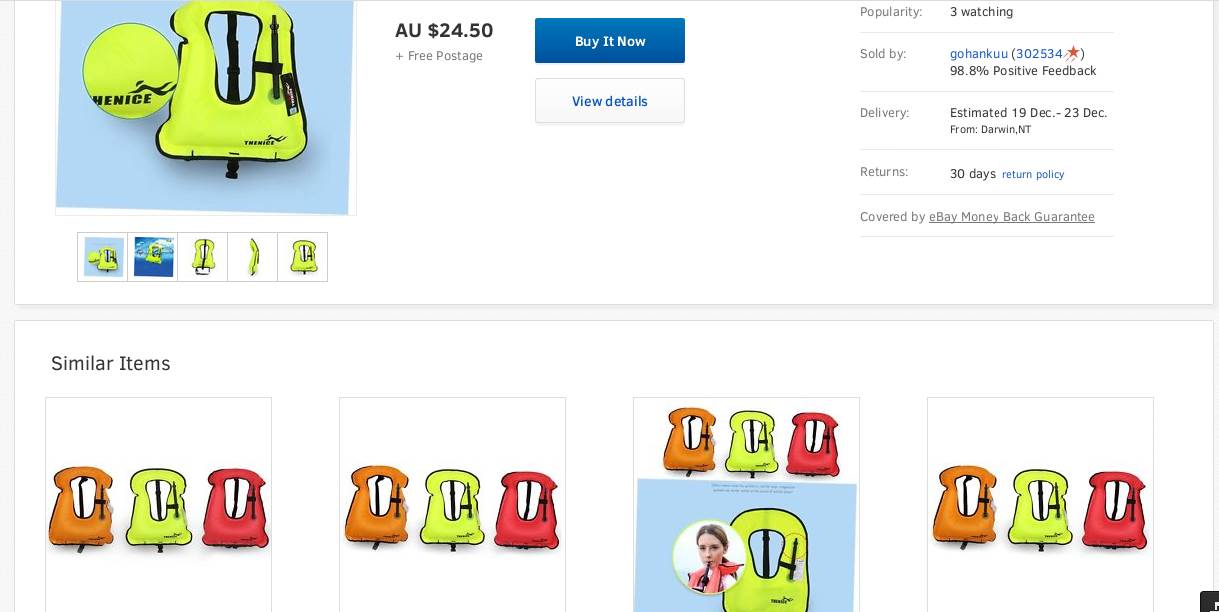This screenshot has height=612, width=1219.
Task: Open seller gohankuu's profile link
Action: pos(979,53)
